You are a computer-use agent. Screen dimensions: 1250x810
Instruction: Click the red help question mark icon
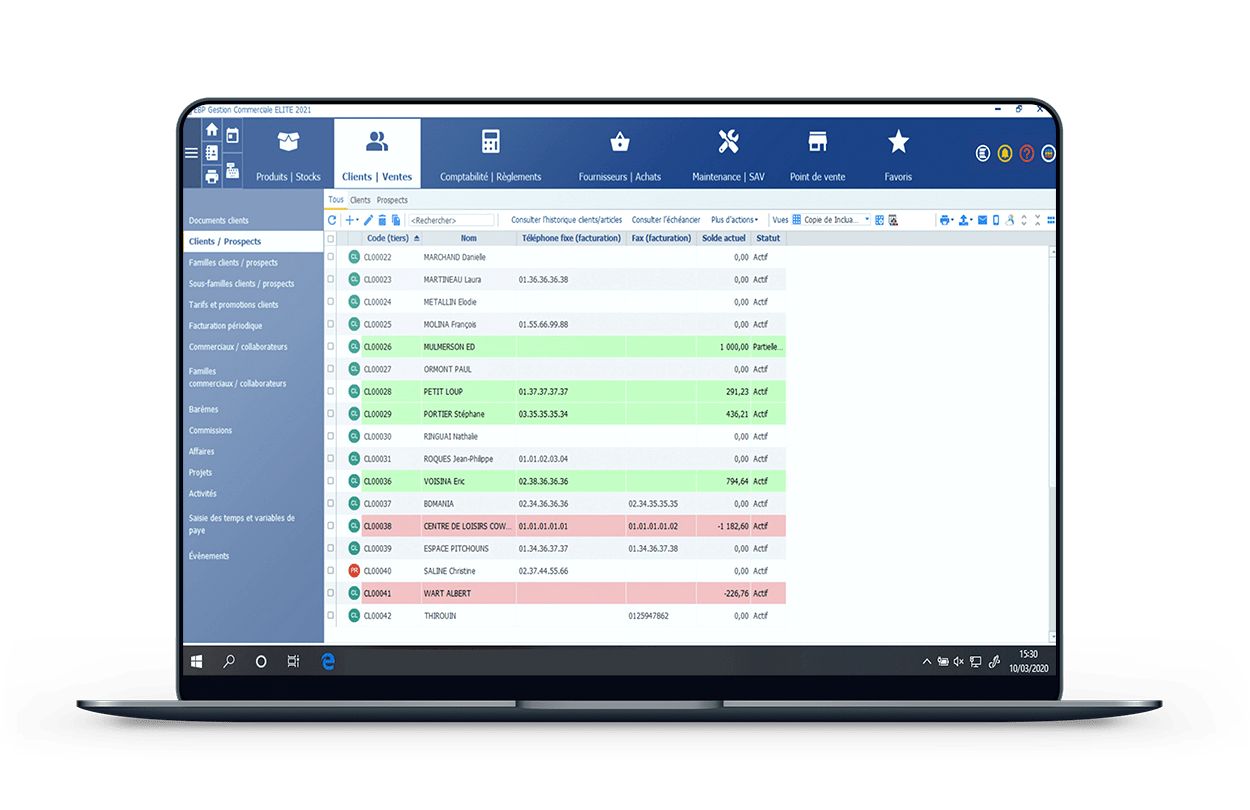coord(1026,153)
